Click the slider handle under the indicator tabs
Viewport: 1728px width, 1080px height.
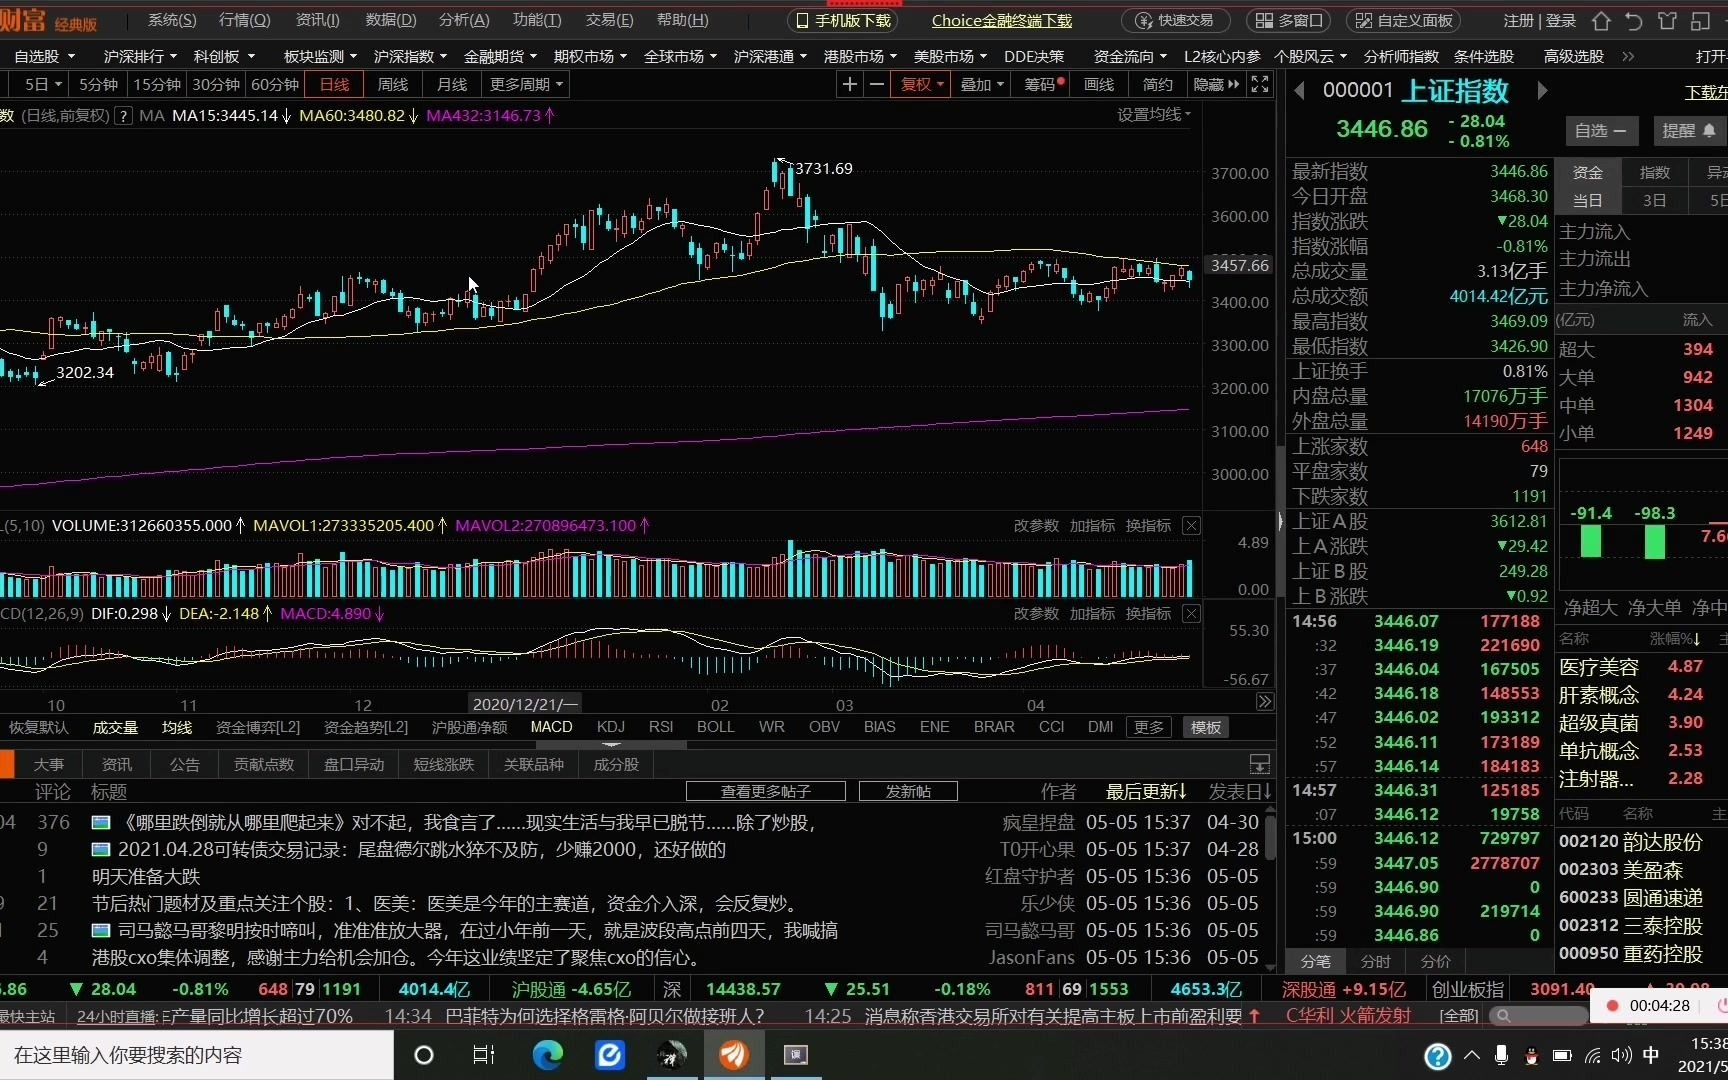coord(611,745)
